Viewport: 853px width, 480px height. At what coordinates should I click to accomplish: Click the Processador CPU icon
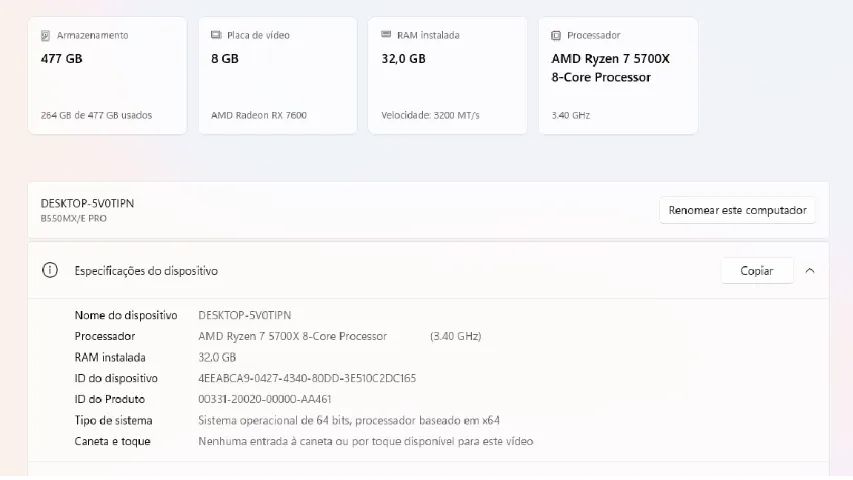tap(556, 35)
